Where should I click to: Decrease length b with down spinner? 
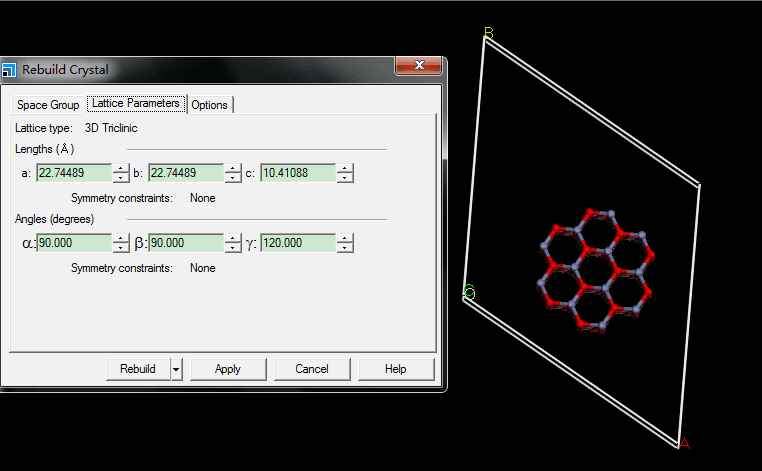click(x=233, y=178)
